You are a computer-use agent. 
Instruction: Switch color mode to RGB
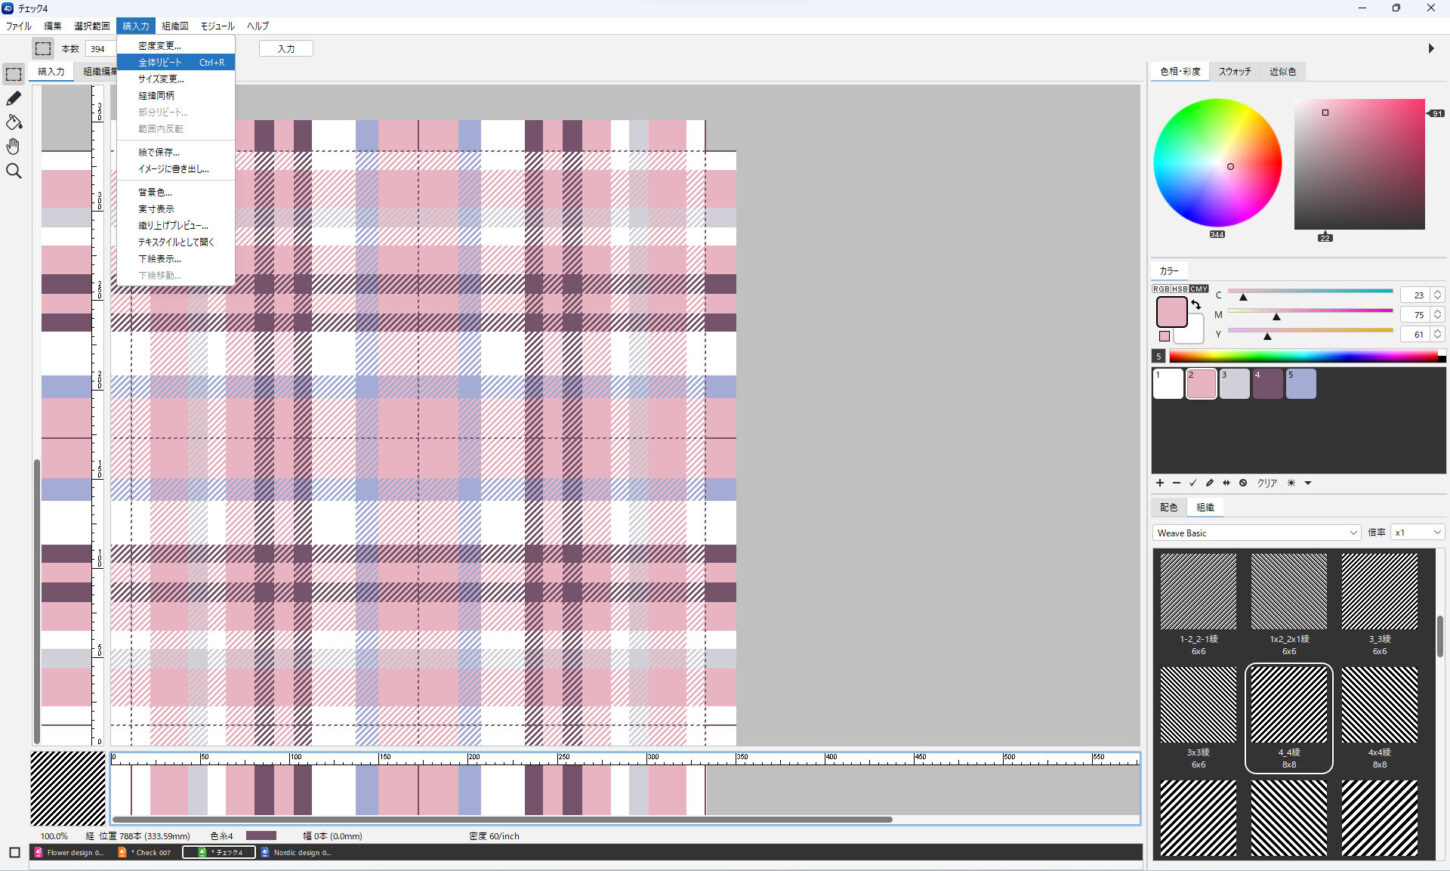coord(1161,289)
